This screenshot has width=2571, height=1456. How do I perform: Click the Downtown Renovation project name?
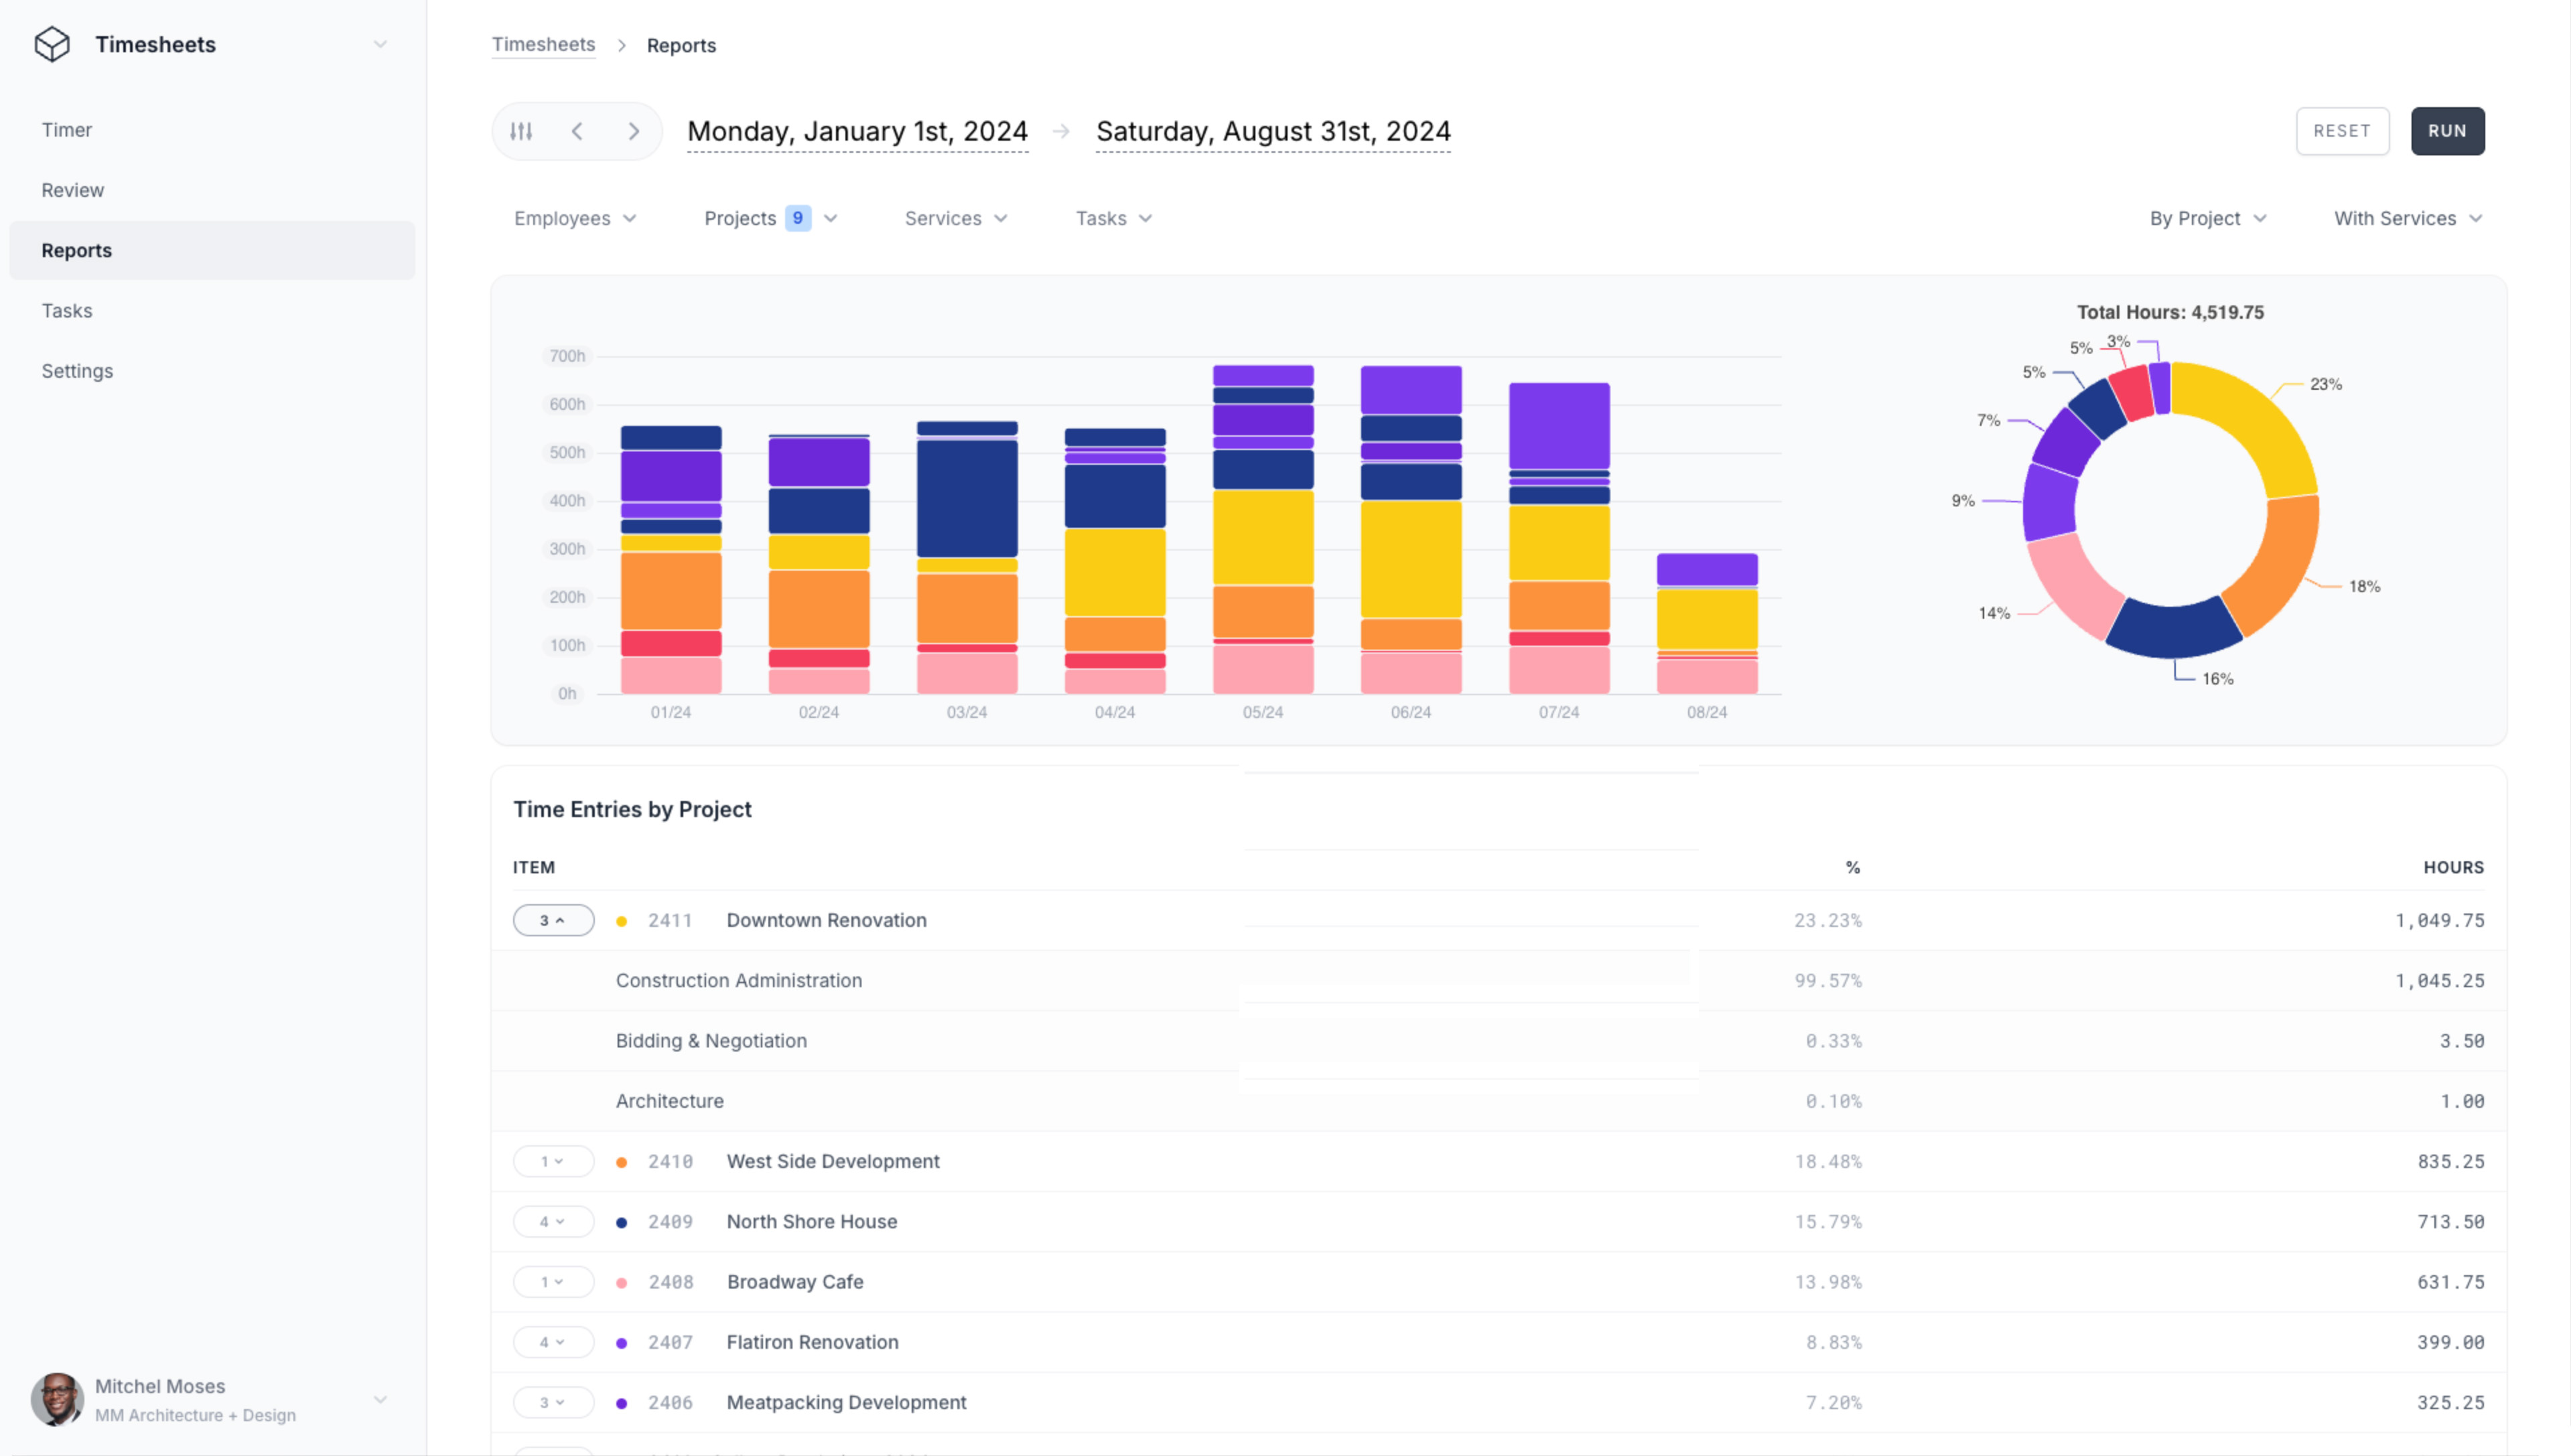click(826, 920)
